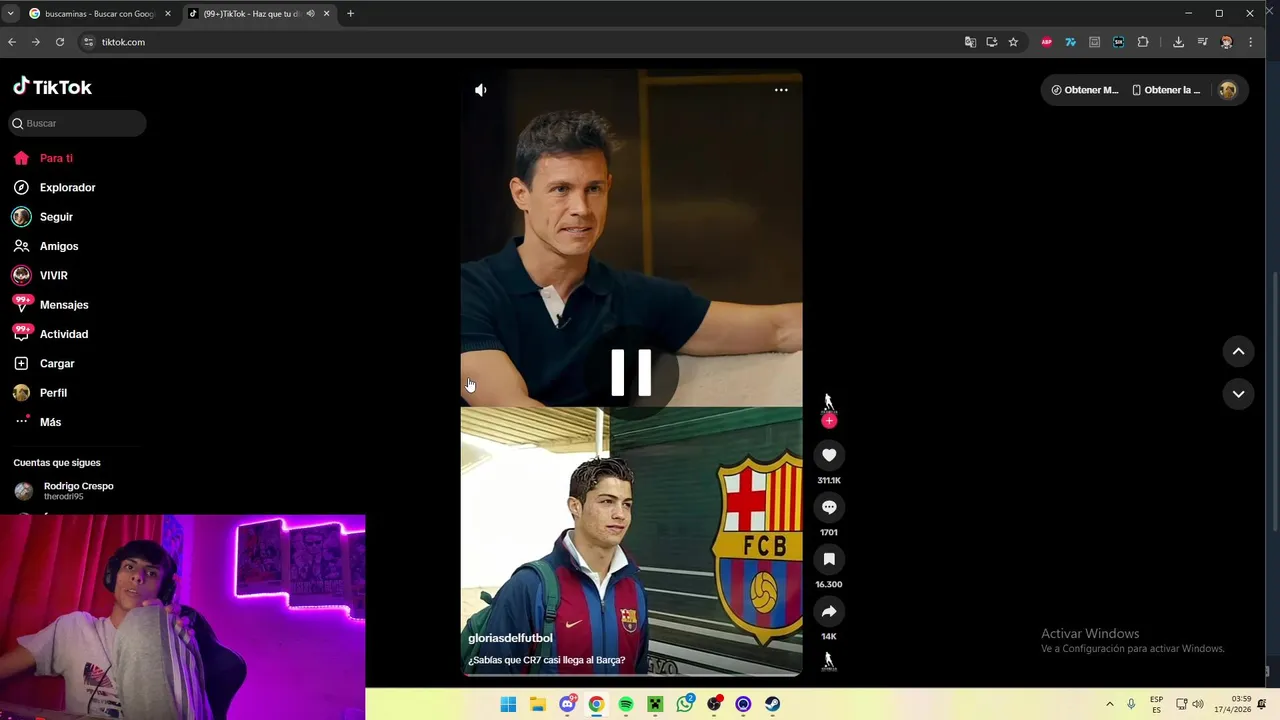Open a new browser tab
This screenshot has height=720, width=1280.
pos(350,14)
